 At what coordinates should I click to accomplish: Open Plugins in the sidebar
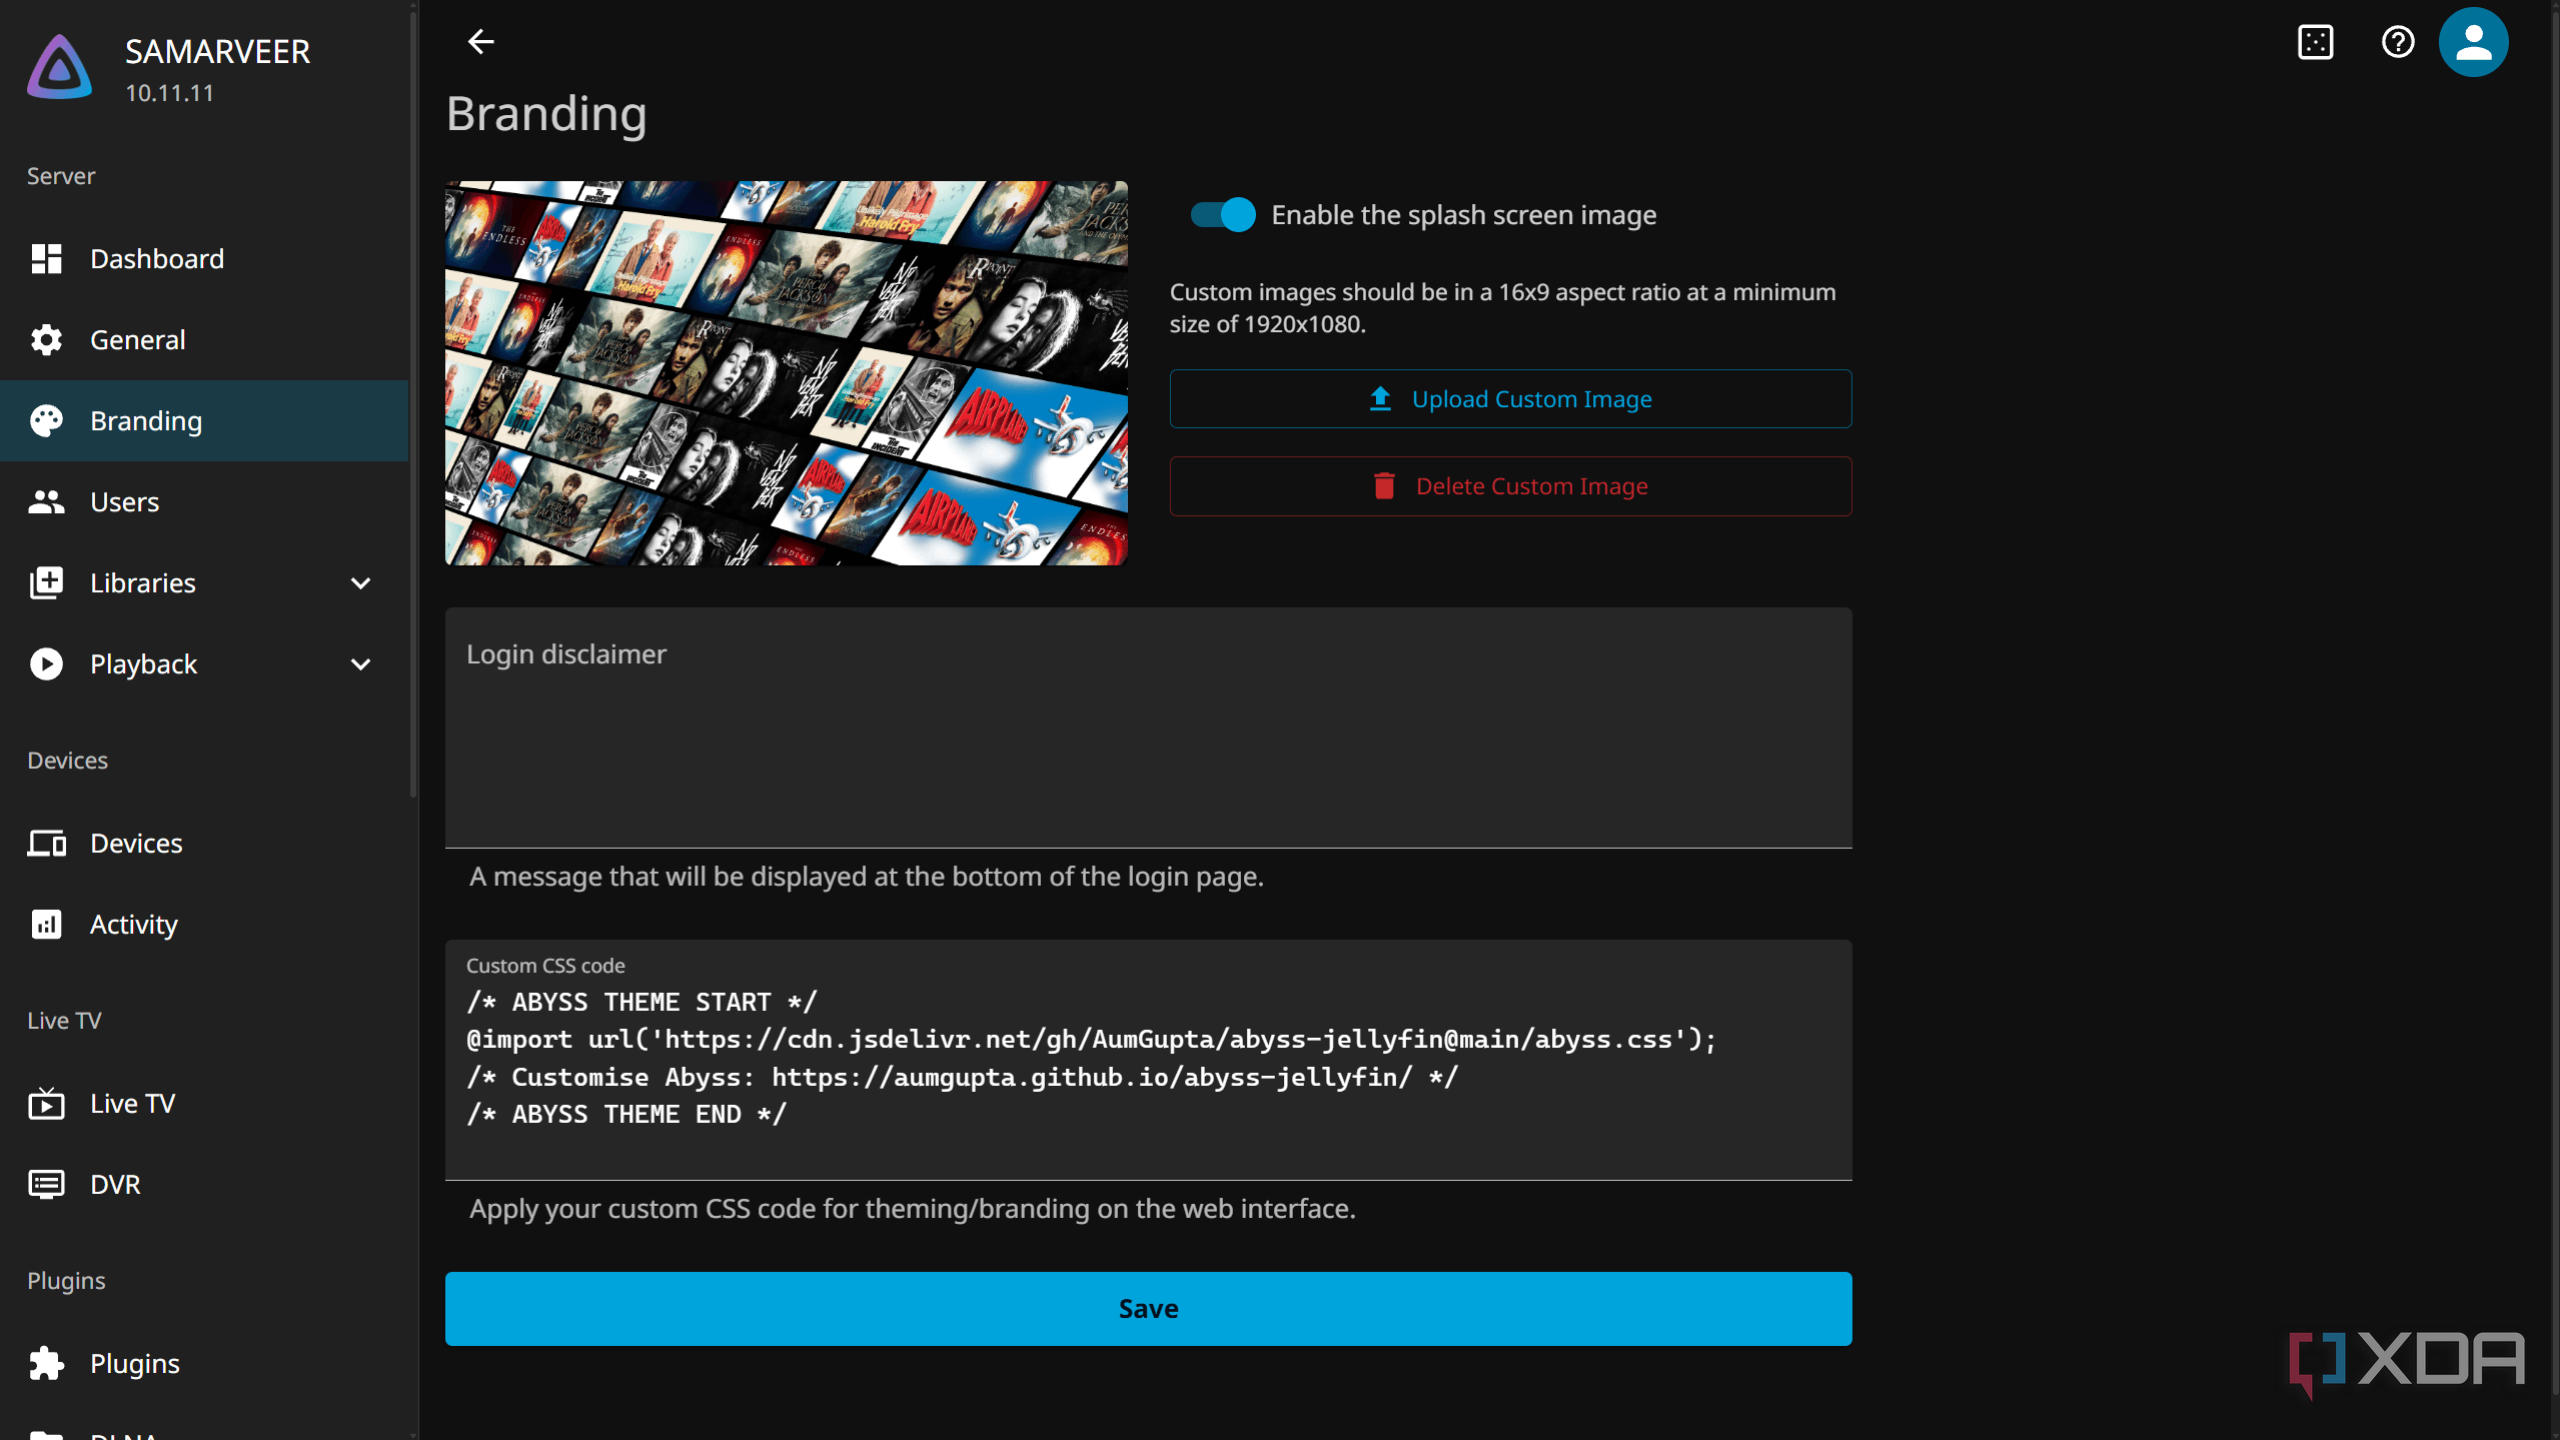pyautogui.click(x=204, y=1364)
